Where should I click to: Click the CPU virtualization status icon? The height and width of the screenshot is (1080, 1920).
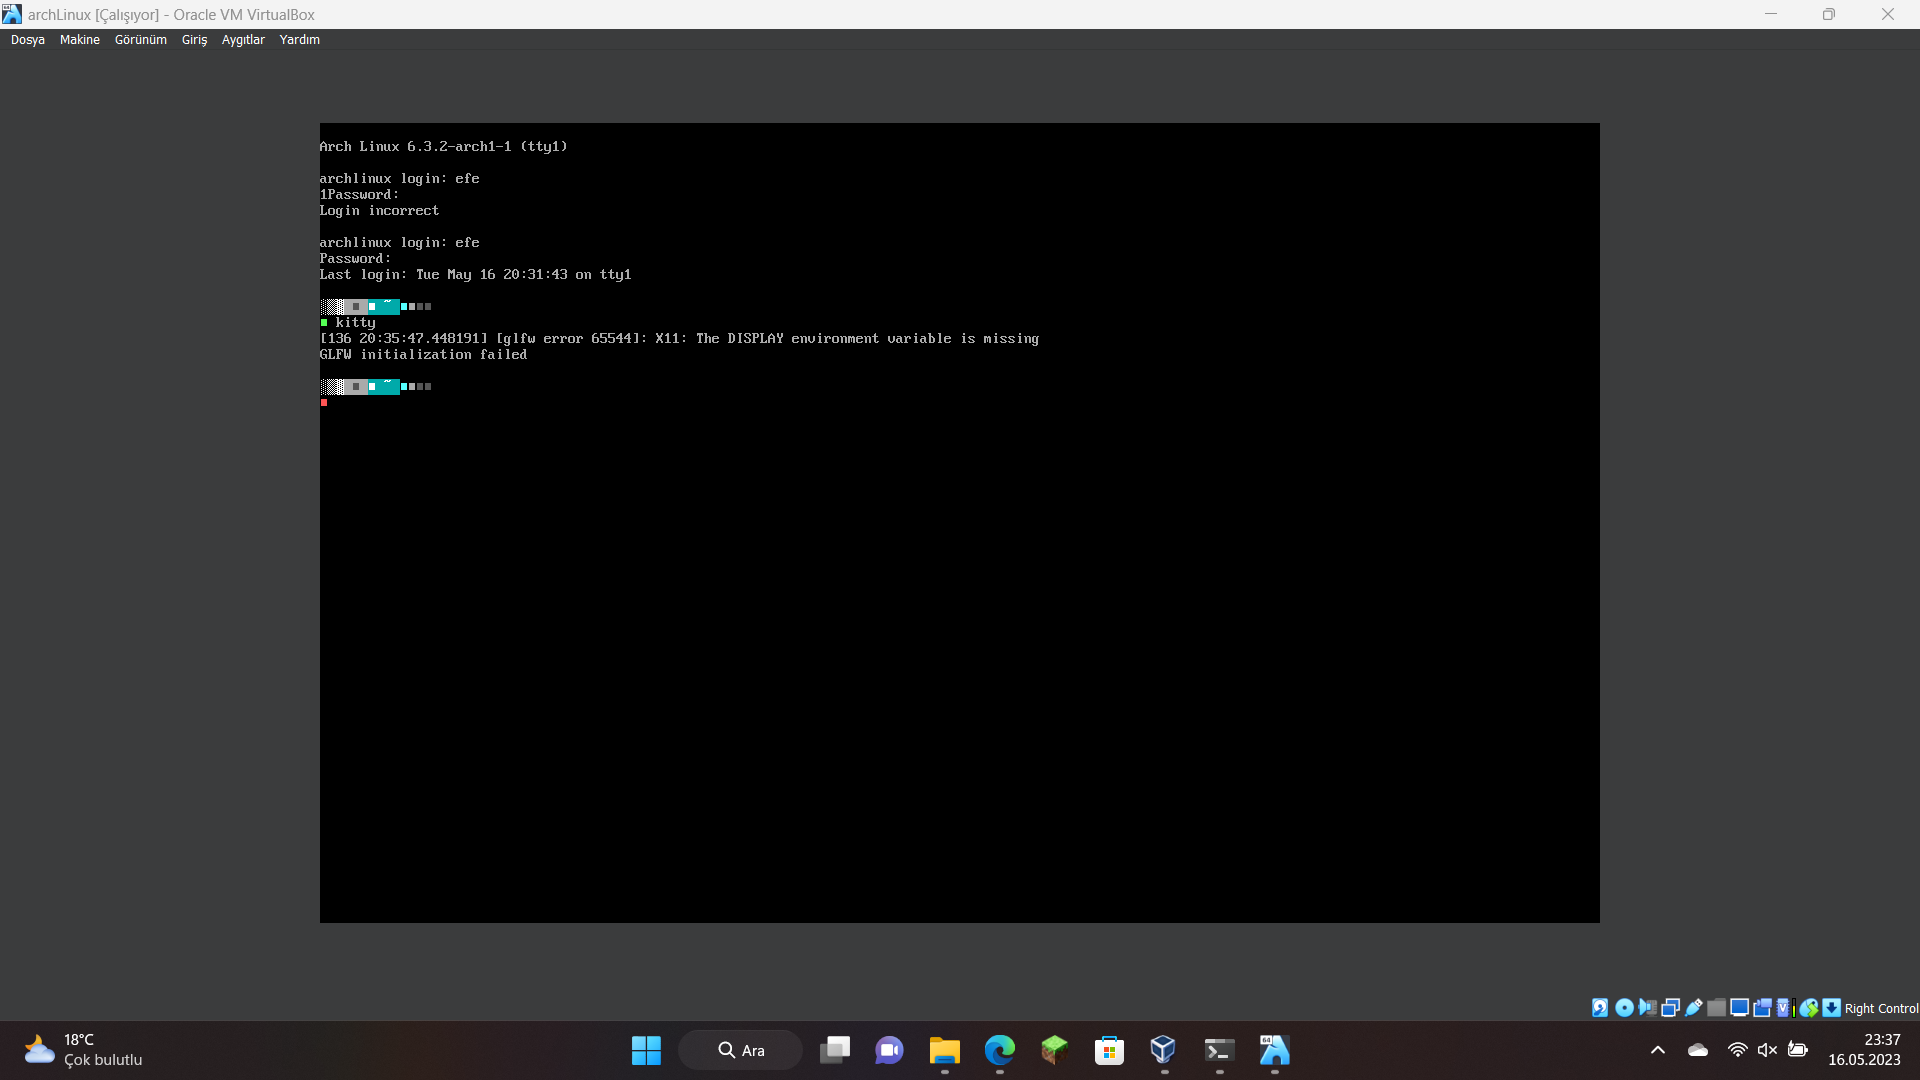tap(1784, 1008)
